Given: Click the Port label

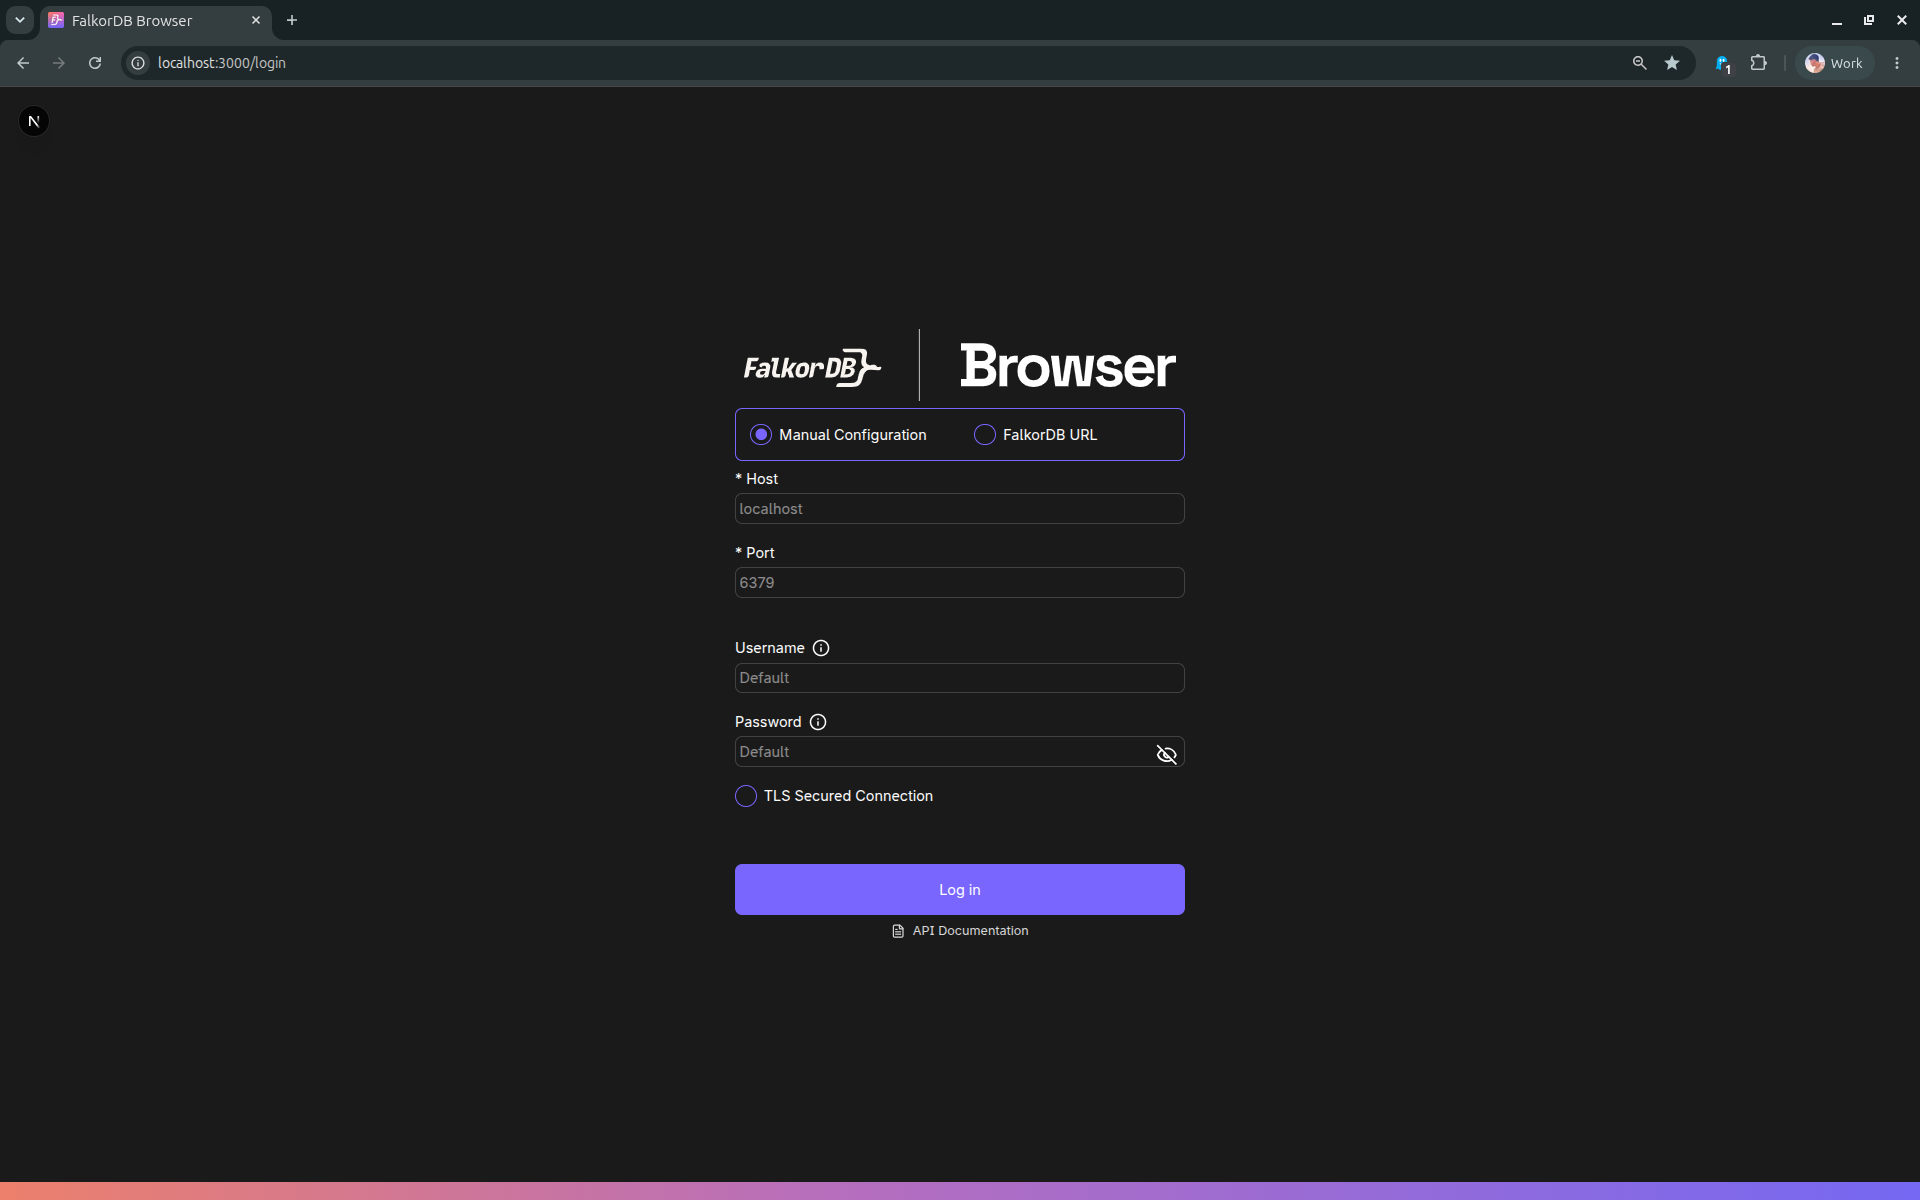Looking at the screenshot, I should pos(755,553).
